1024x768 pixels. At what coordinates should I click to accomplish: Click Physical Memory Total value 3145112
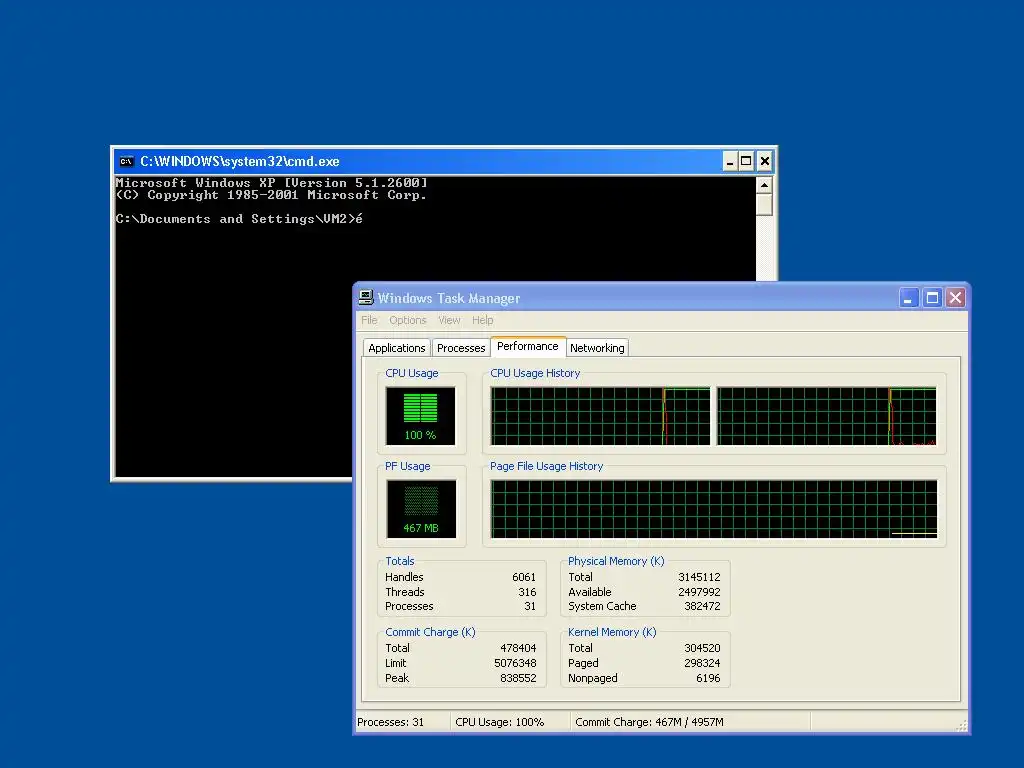tap(699, 577)
